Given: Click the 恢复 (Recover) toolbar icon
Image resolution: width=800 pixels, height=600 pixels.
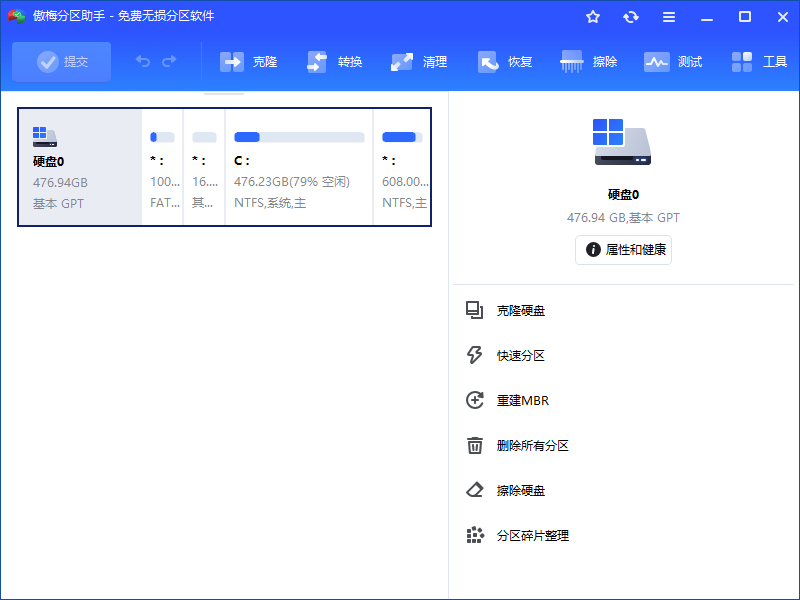Looking at the screenshot, I should coord(503,61).
